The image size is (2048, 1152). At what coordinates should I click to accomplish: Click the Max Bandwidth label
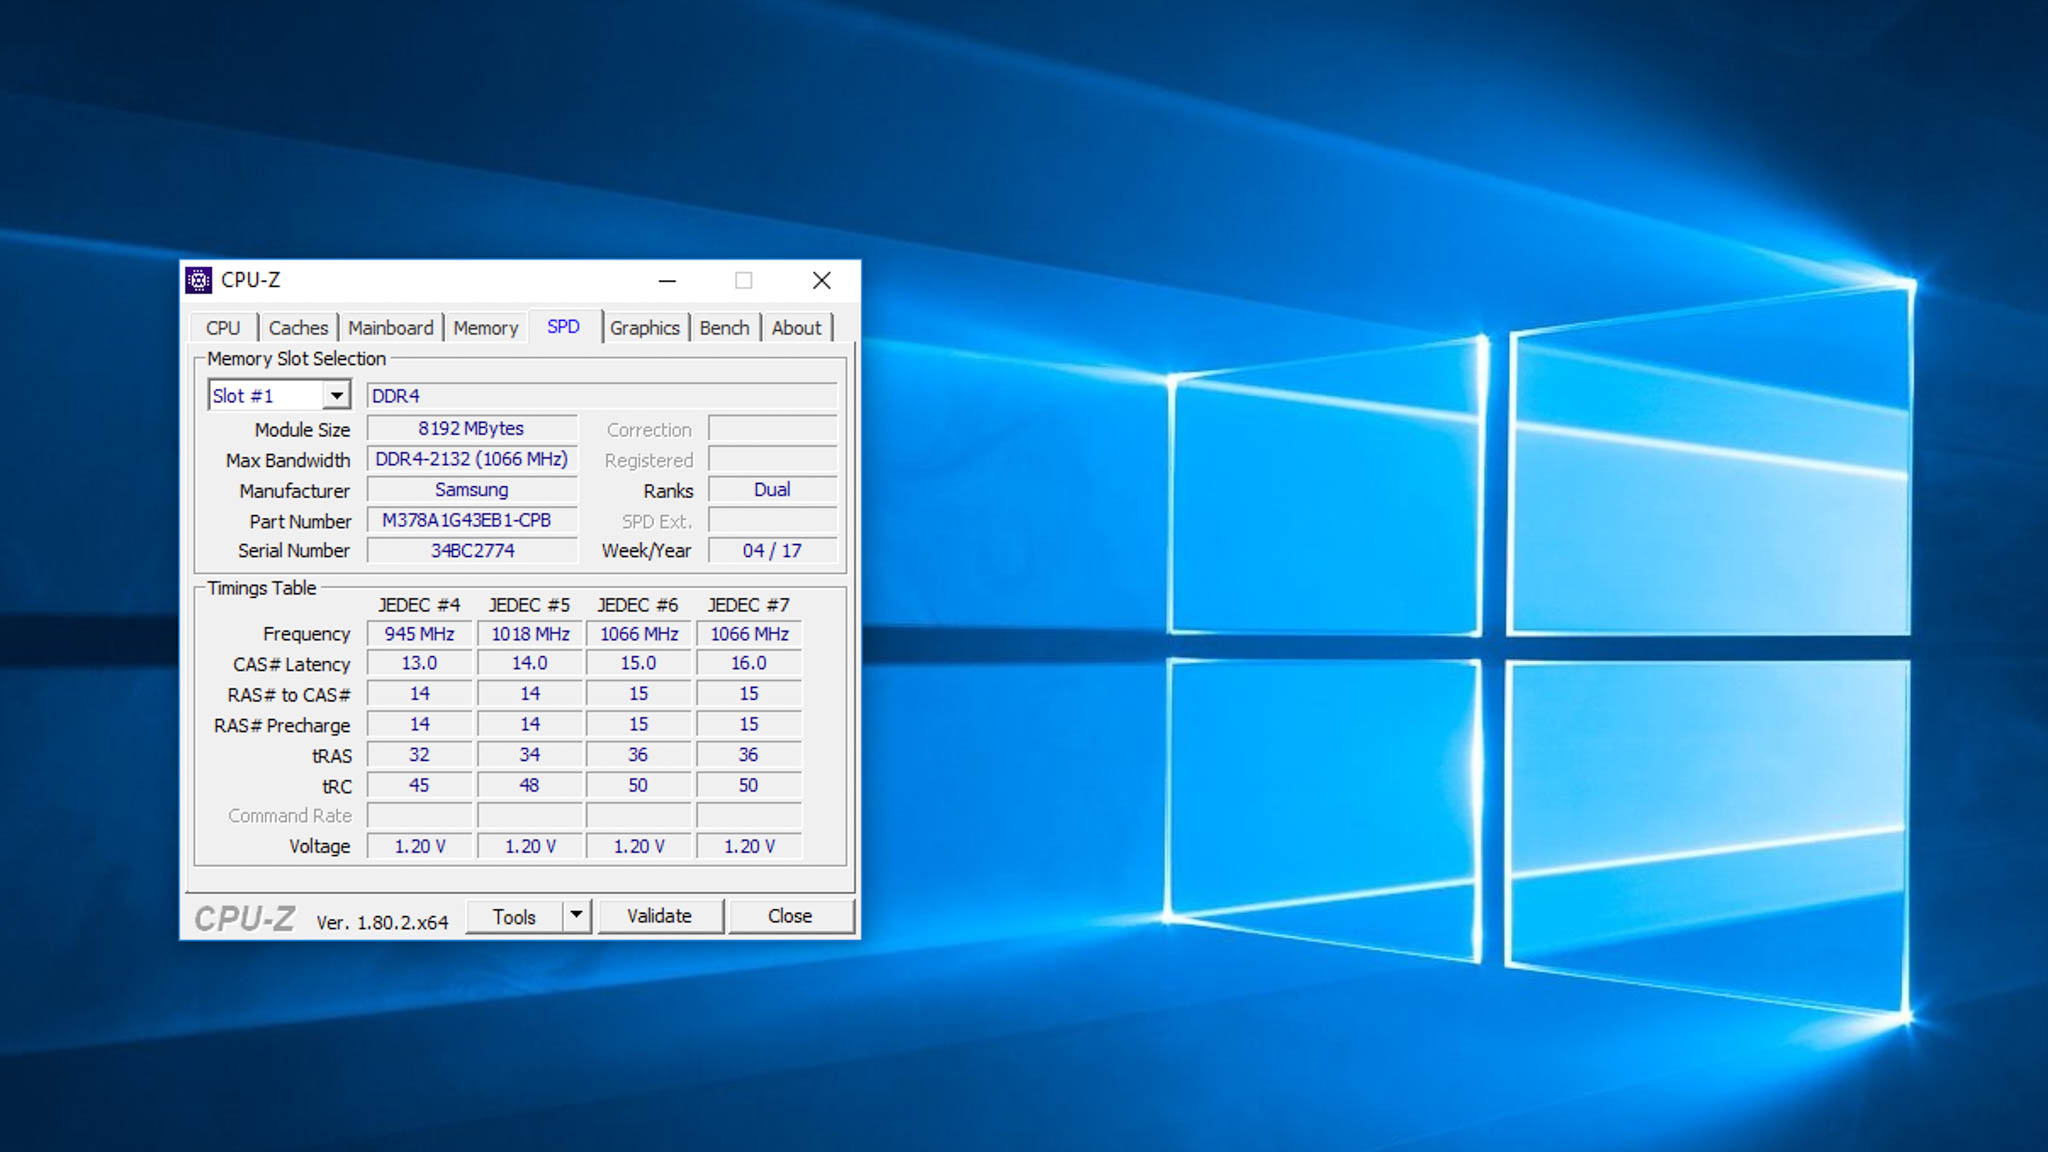288,460
